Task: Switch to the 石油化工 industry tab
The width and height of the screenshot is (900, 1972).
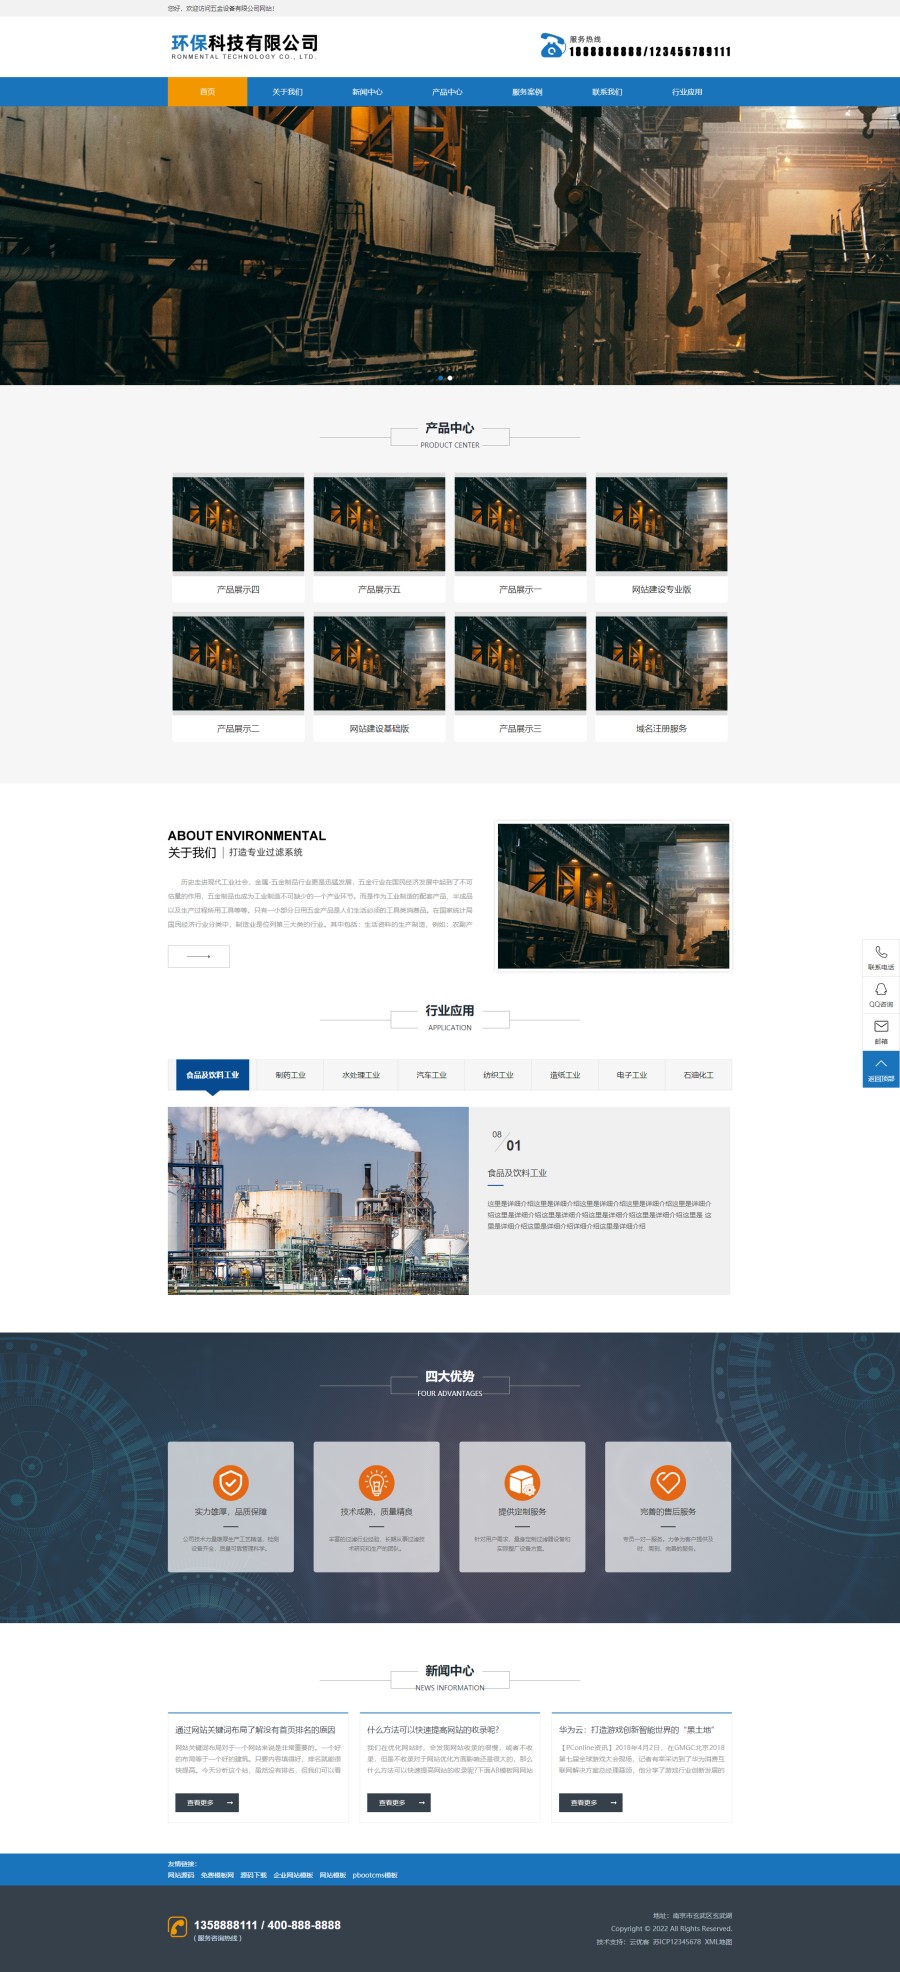Action: point(699,1075)
